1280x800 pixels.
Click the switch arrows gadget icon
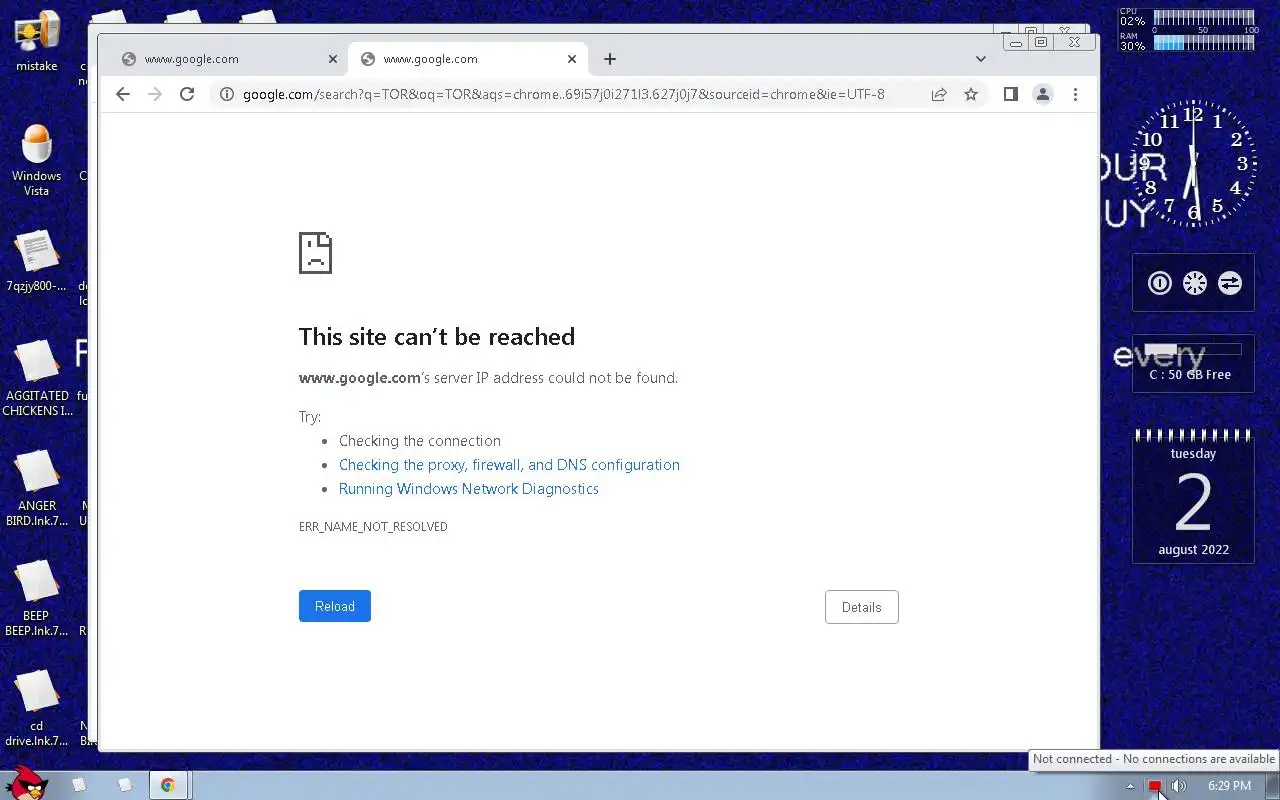(x=1229, y=283)
